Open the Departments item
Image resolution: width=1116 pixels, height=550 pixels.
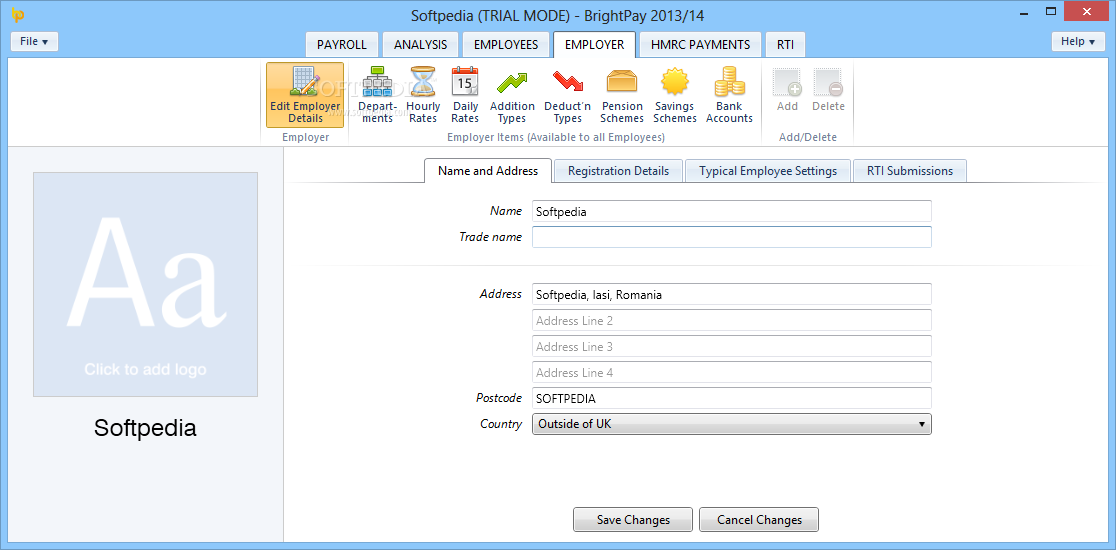tap(377, 95)
